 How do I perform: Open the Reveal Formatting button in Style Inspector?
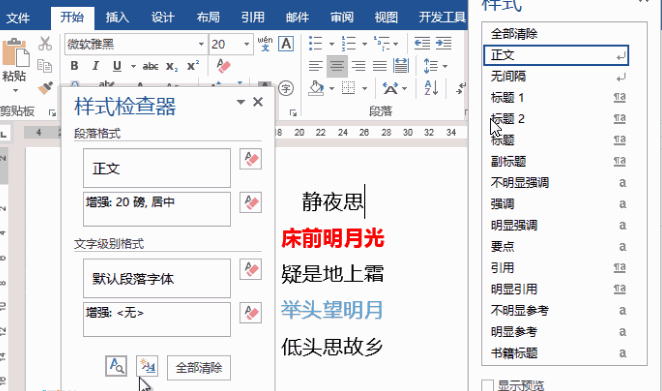click(116, 366)
